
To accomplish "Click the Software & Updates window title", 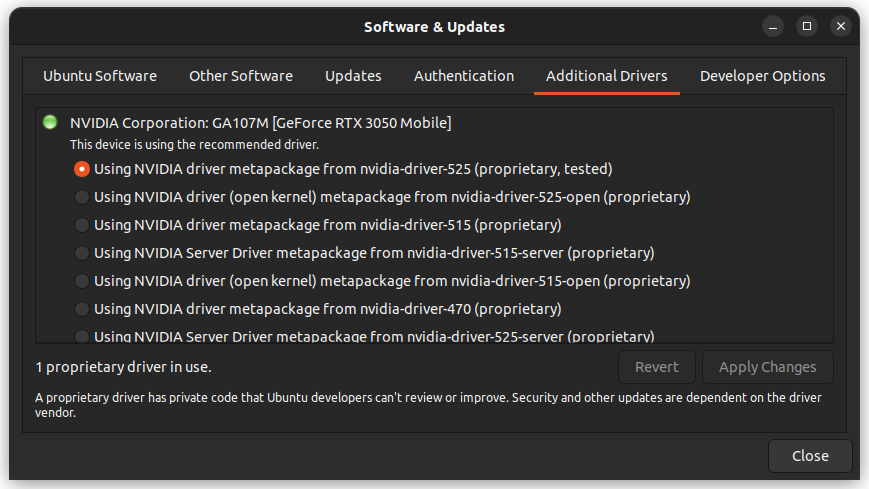I will point(434,27).
